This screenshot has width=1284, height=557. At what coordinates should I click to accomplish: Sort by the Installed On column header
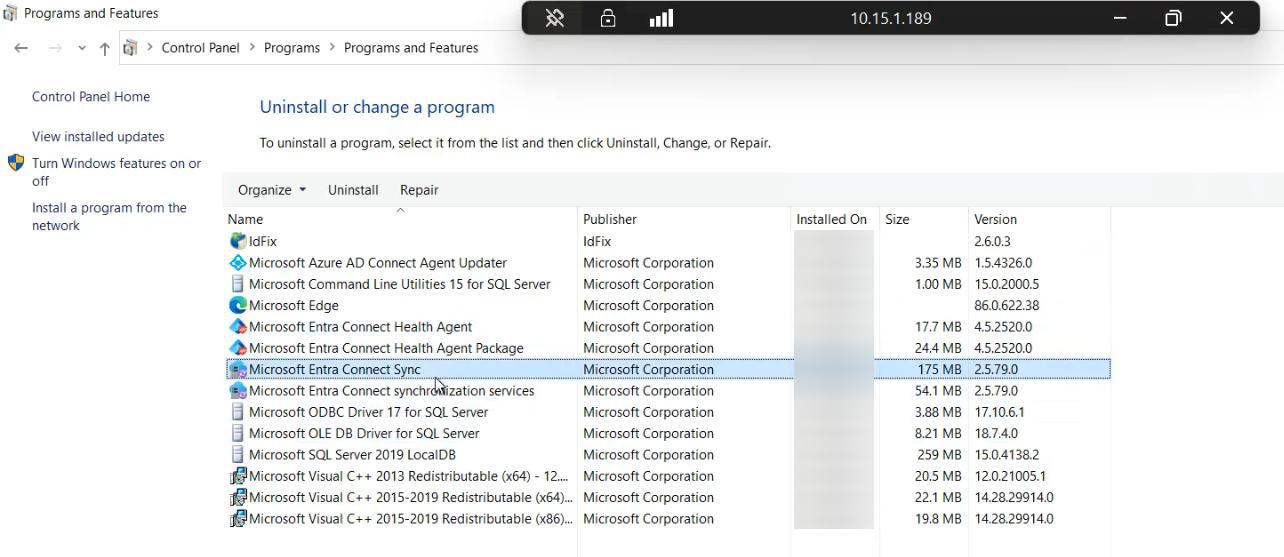tap(833, 219)
